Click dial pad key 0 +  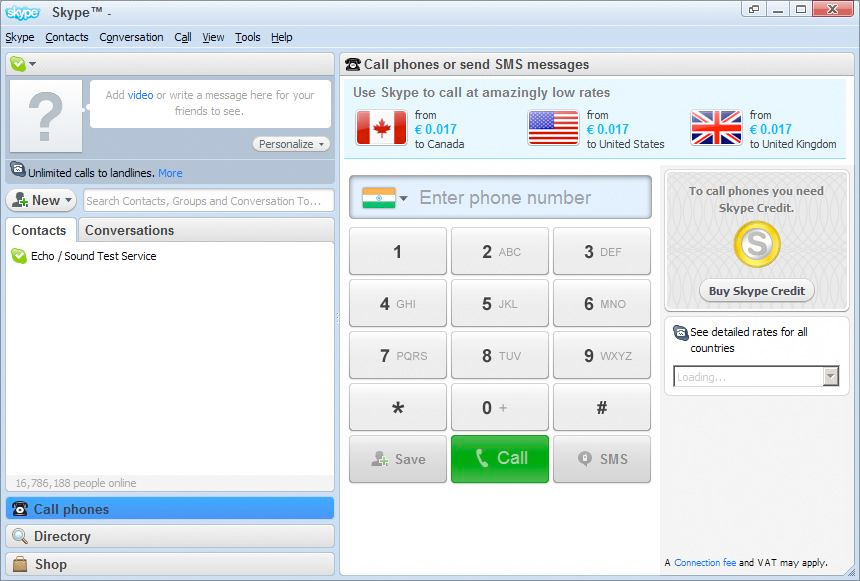click(x=500, y=407)
